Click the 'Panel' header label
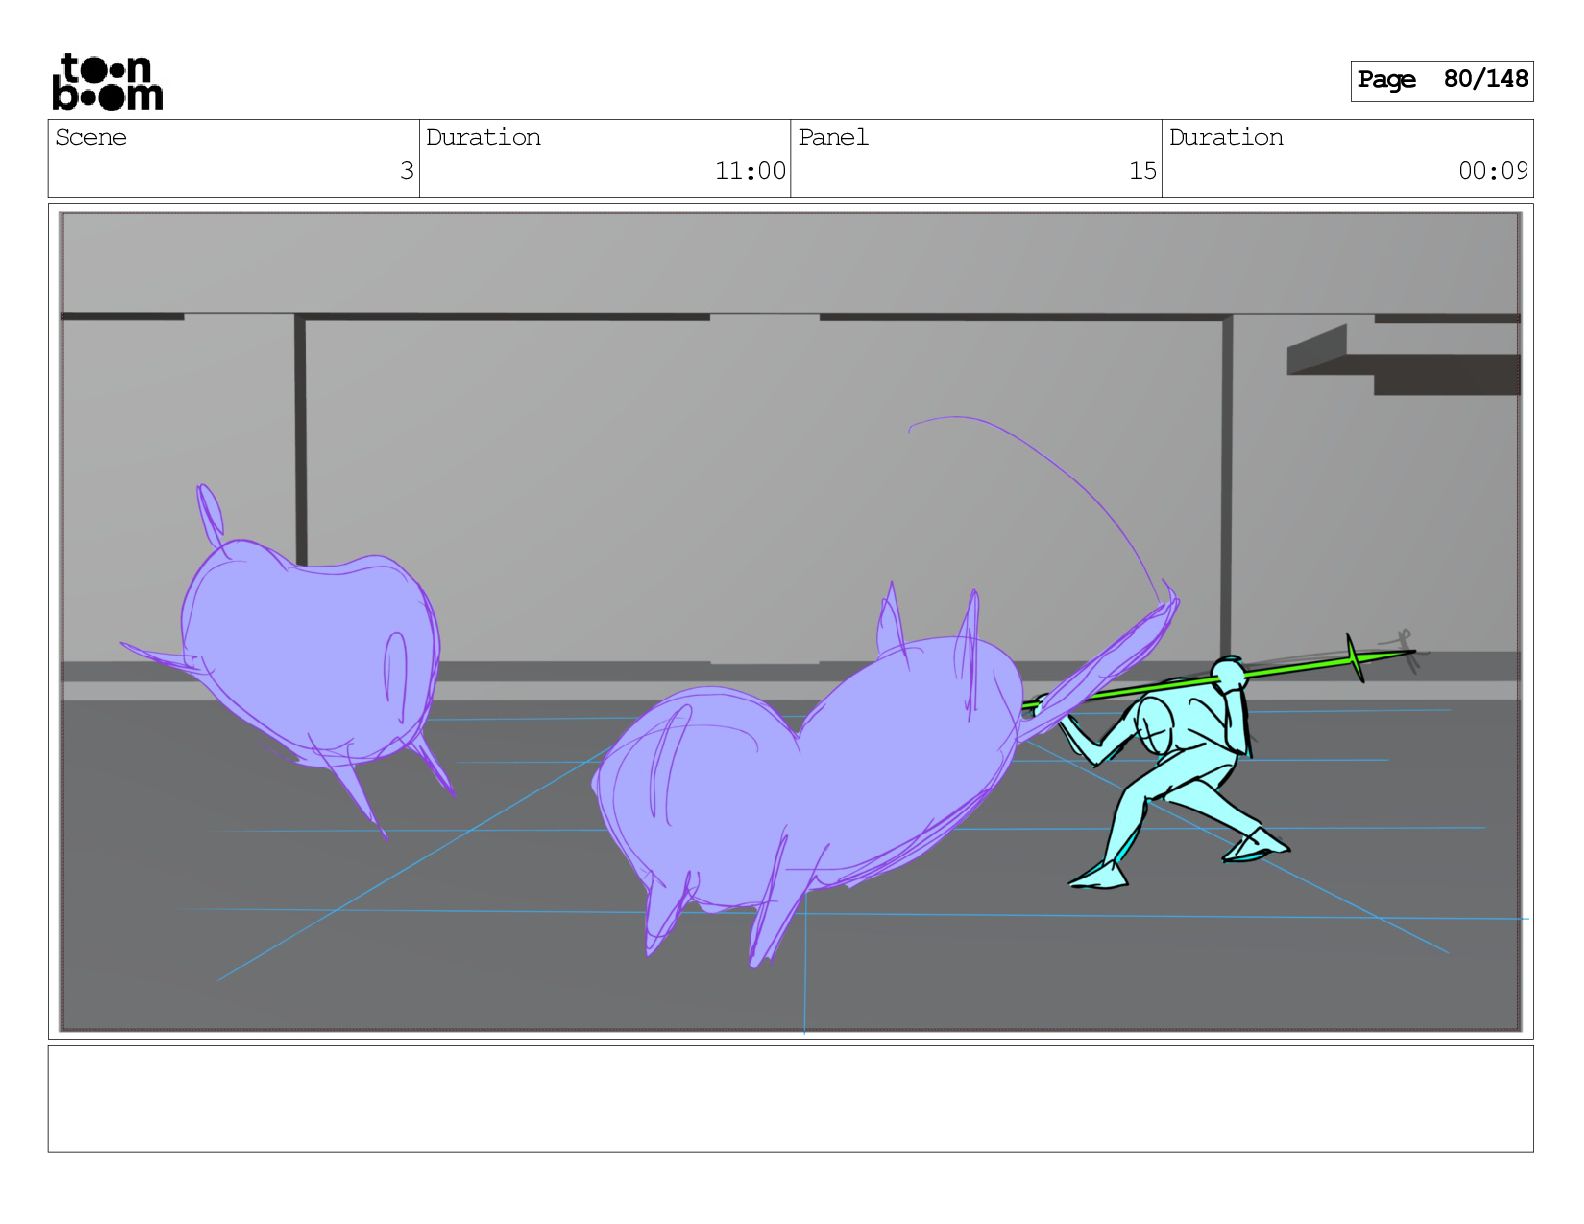Viewport: 1584px width, 1224px height. point(833,137)
